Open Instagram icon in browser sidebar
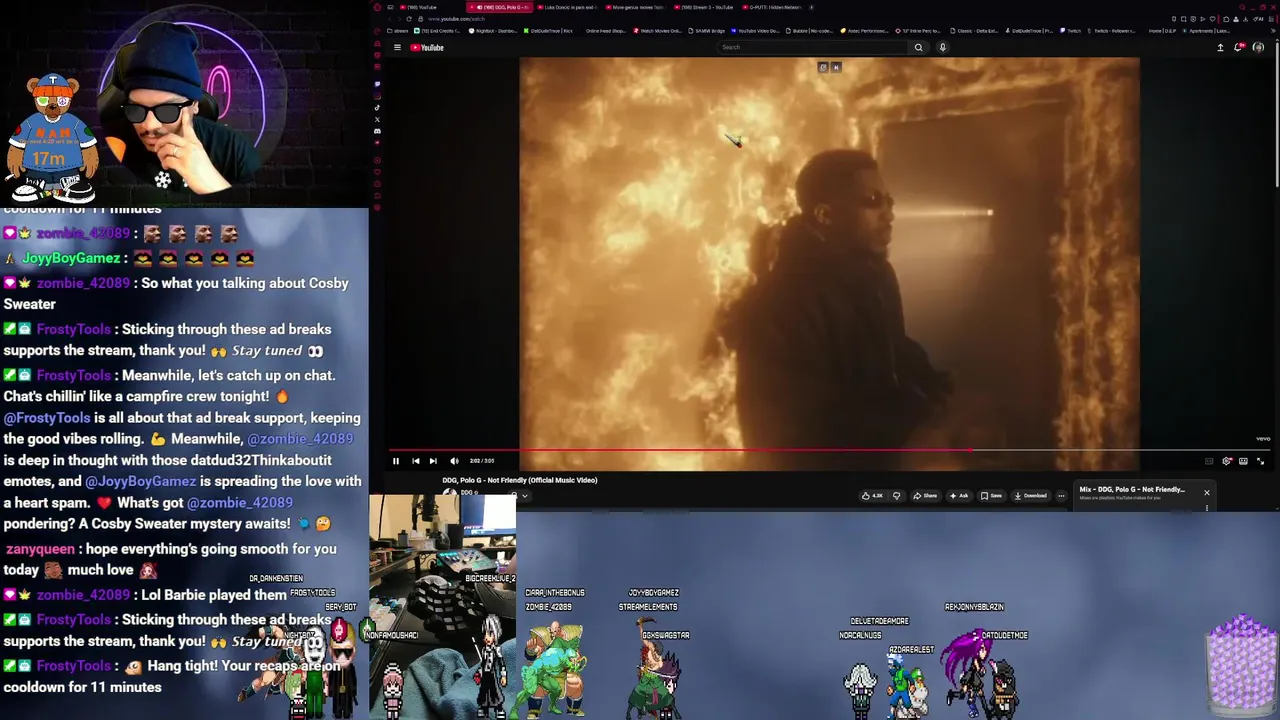Viewport: 1280px width, 720px height. point(377,95)
